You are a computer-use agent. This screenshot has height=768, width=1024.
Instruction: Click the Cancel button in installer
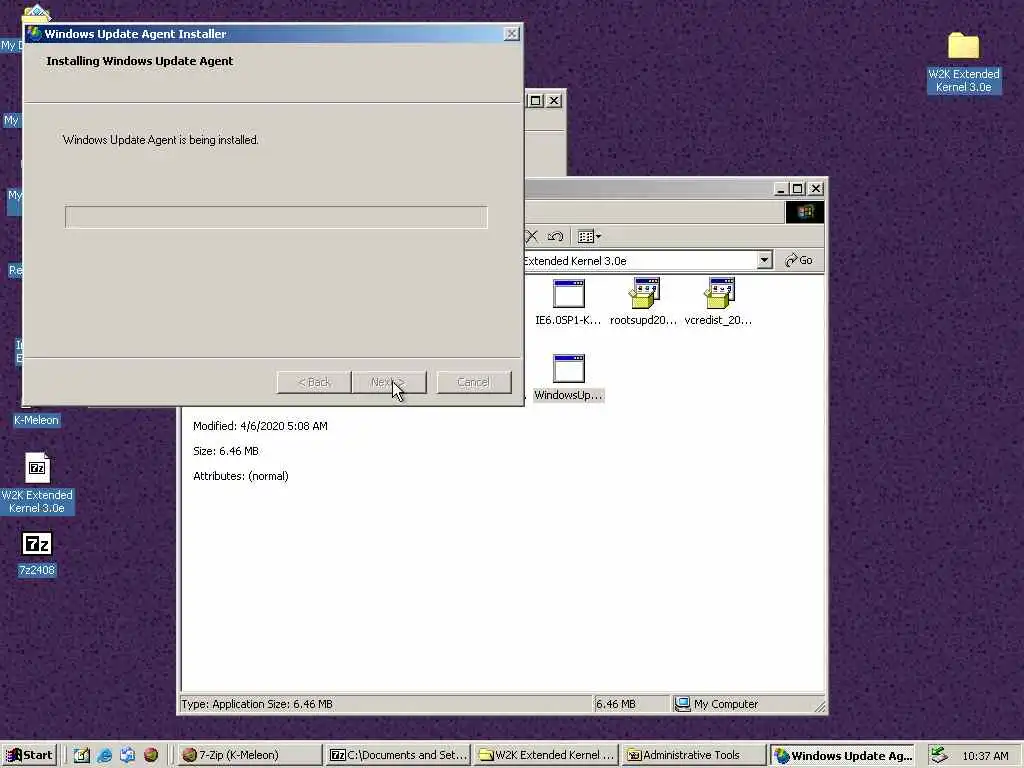(473, 382)
